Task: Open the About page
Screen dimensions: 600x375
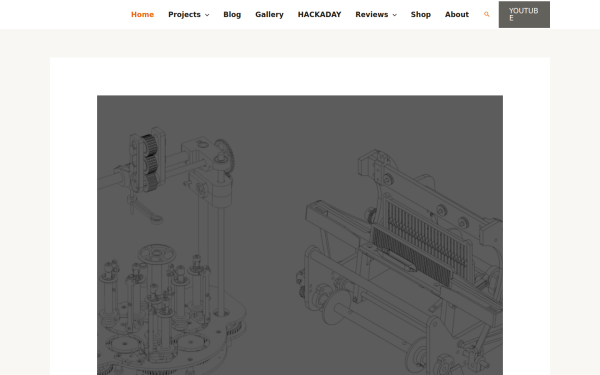Action: coord(457,15)
